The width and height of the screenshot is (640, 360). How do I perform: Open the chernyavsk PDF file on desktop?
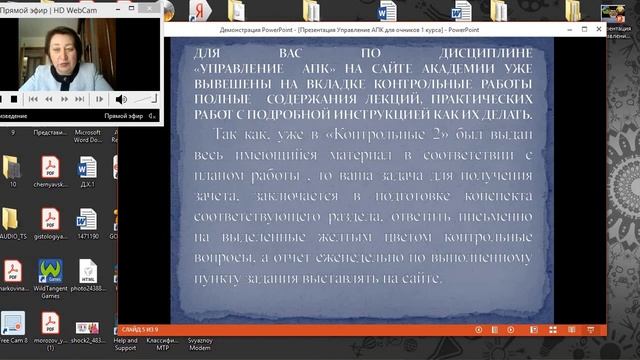[x=50, y=171]
